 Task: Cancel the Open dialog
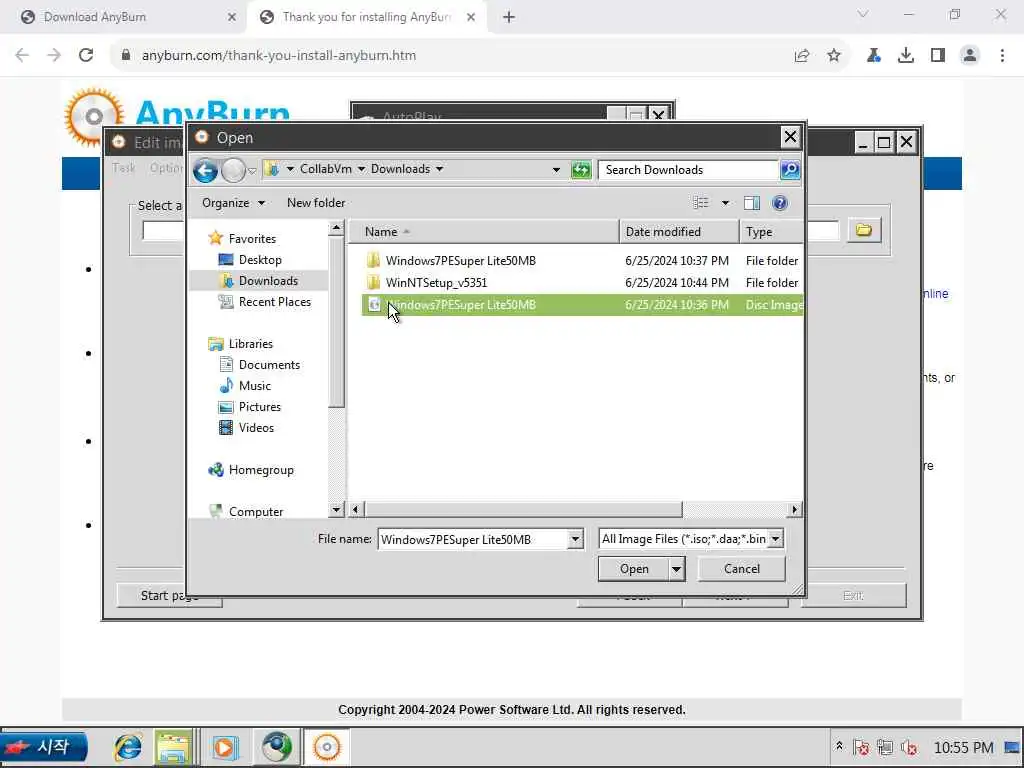pos(742,569)
